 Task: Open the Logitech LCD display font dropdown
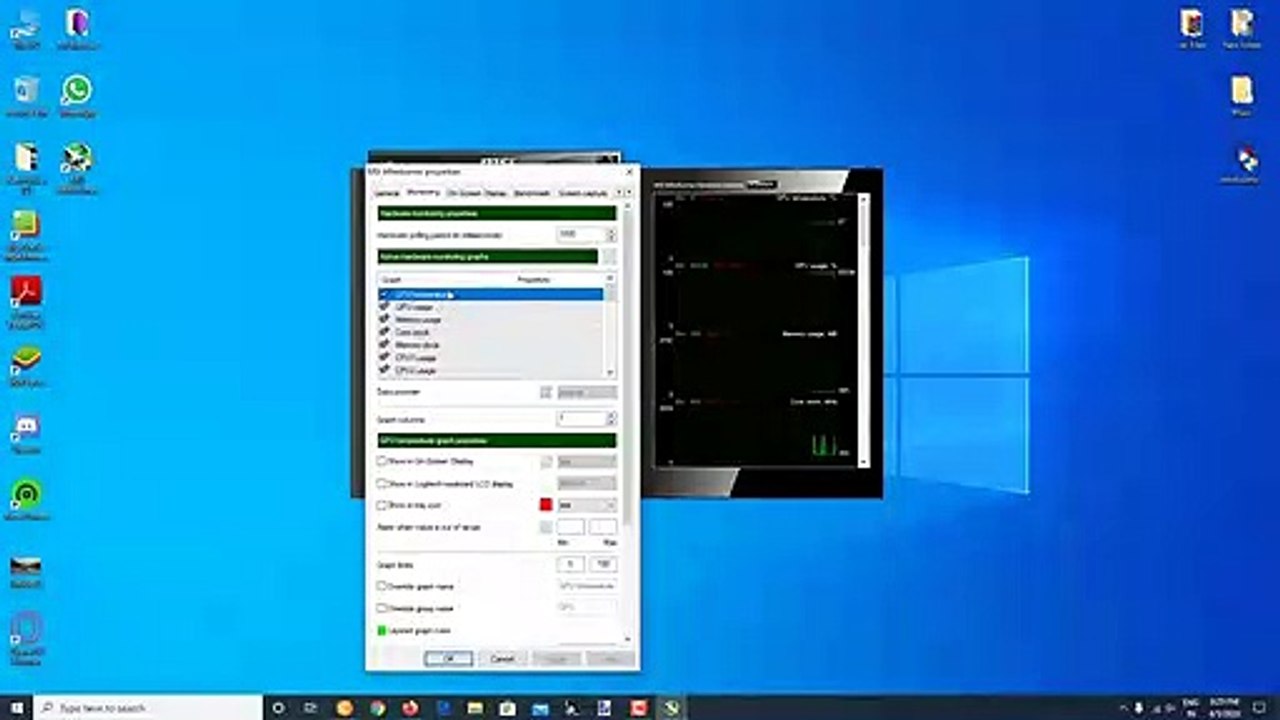click(586, 483)
